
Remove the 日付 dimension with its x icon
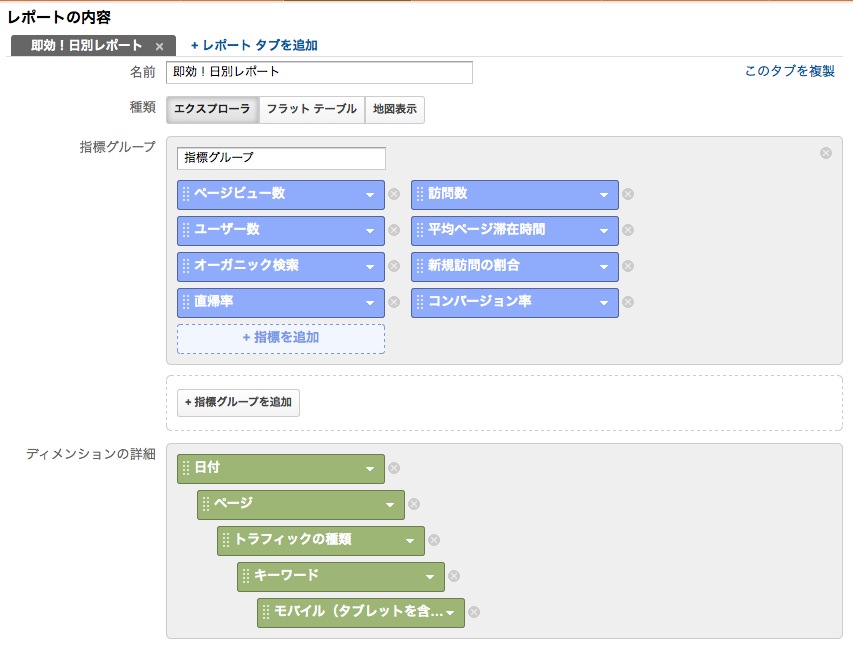click(x=394, y=468)
